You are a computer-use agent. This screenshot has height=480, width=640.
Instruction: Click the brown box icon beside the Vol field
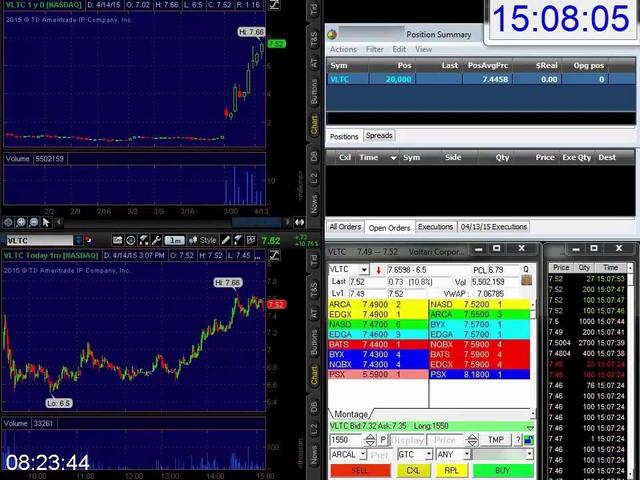point(527,281)
